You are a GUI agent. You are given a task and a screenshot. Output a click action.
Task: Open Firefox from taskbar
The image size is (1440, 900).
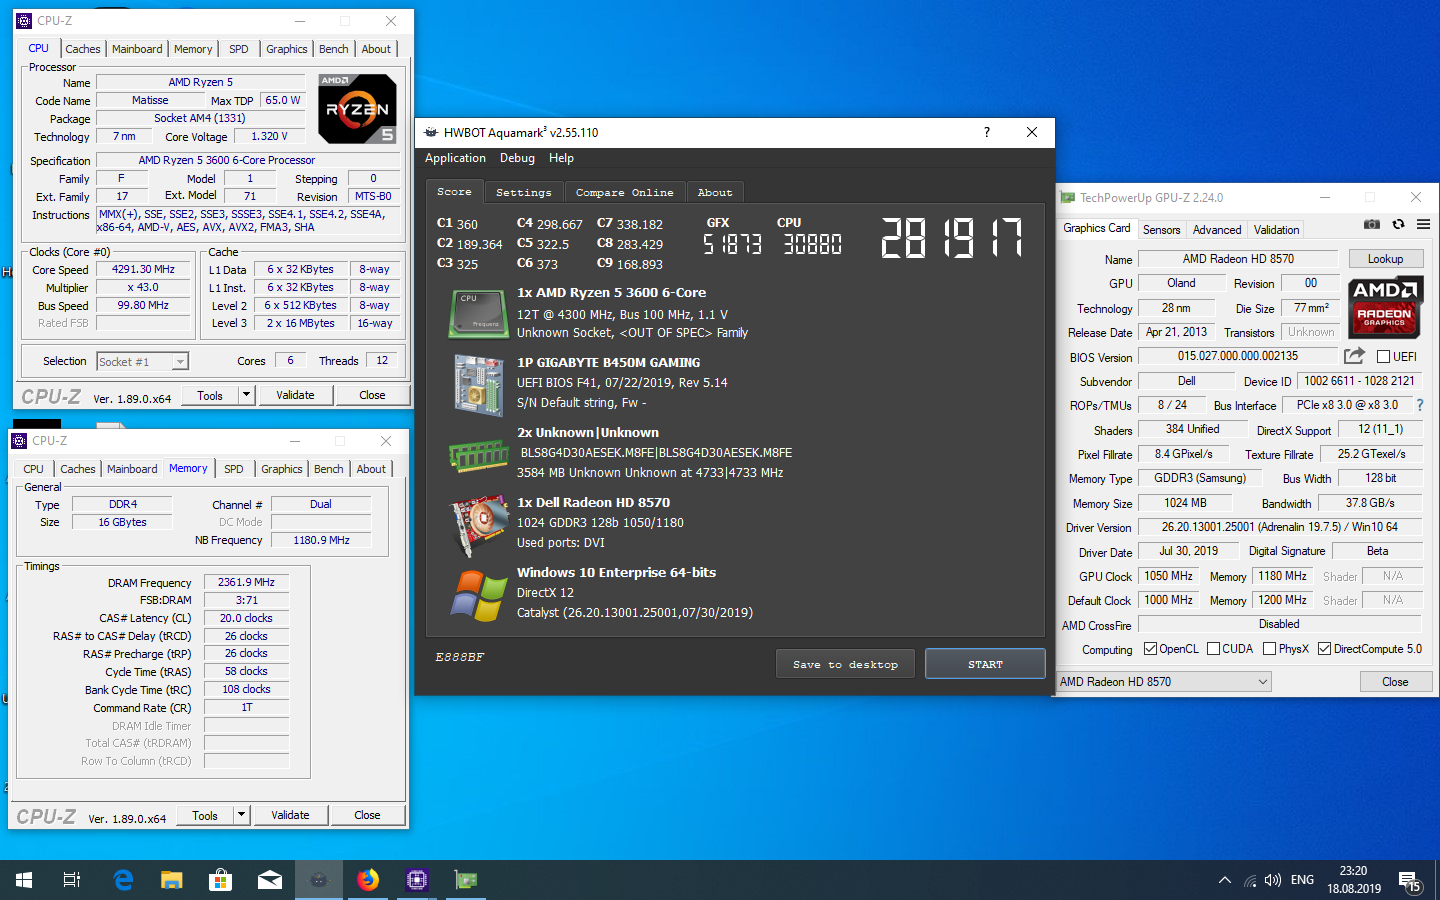(368, 880)
